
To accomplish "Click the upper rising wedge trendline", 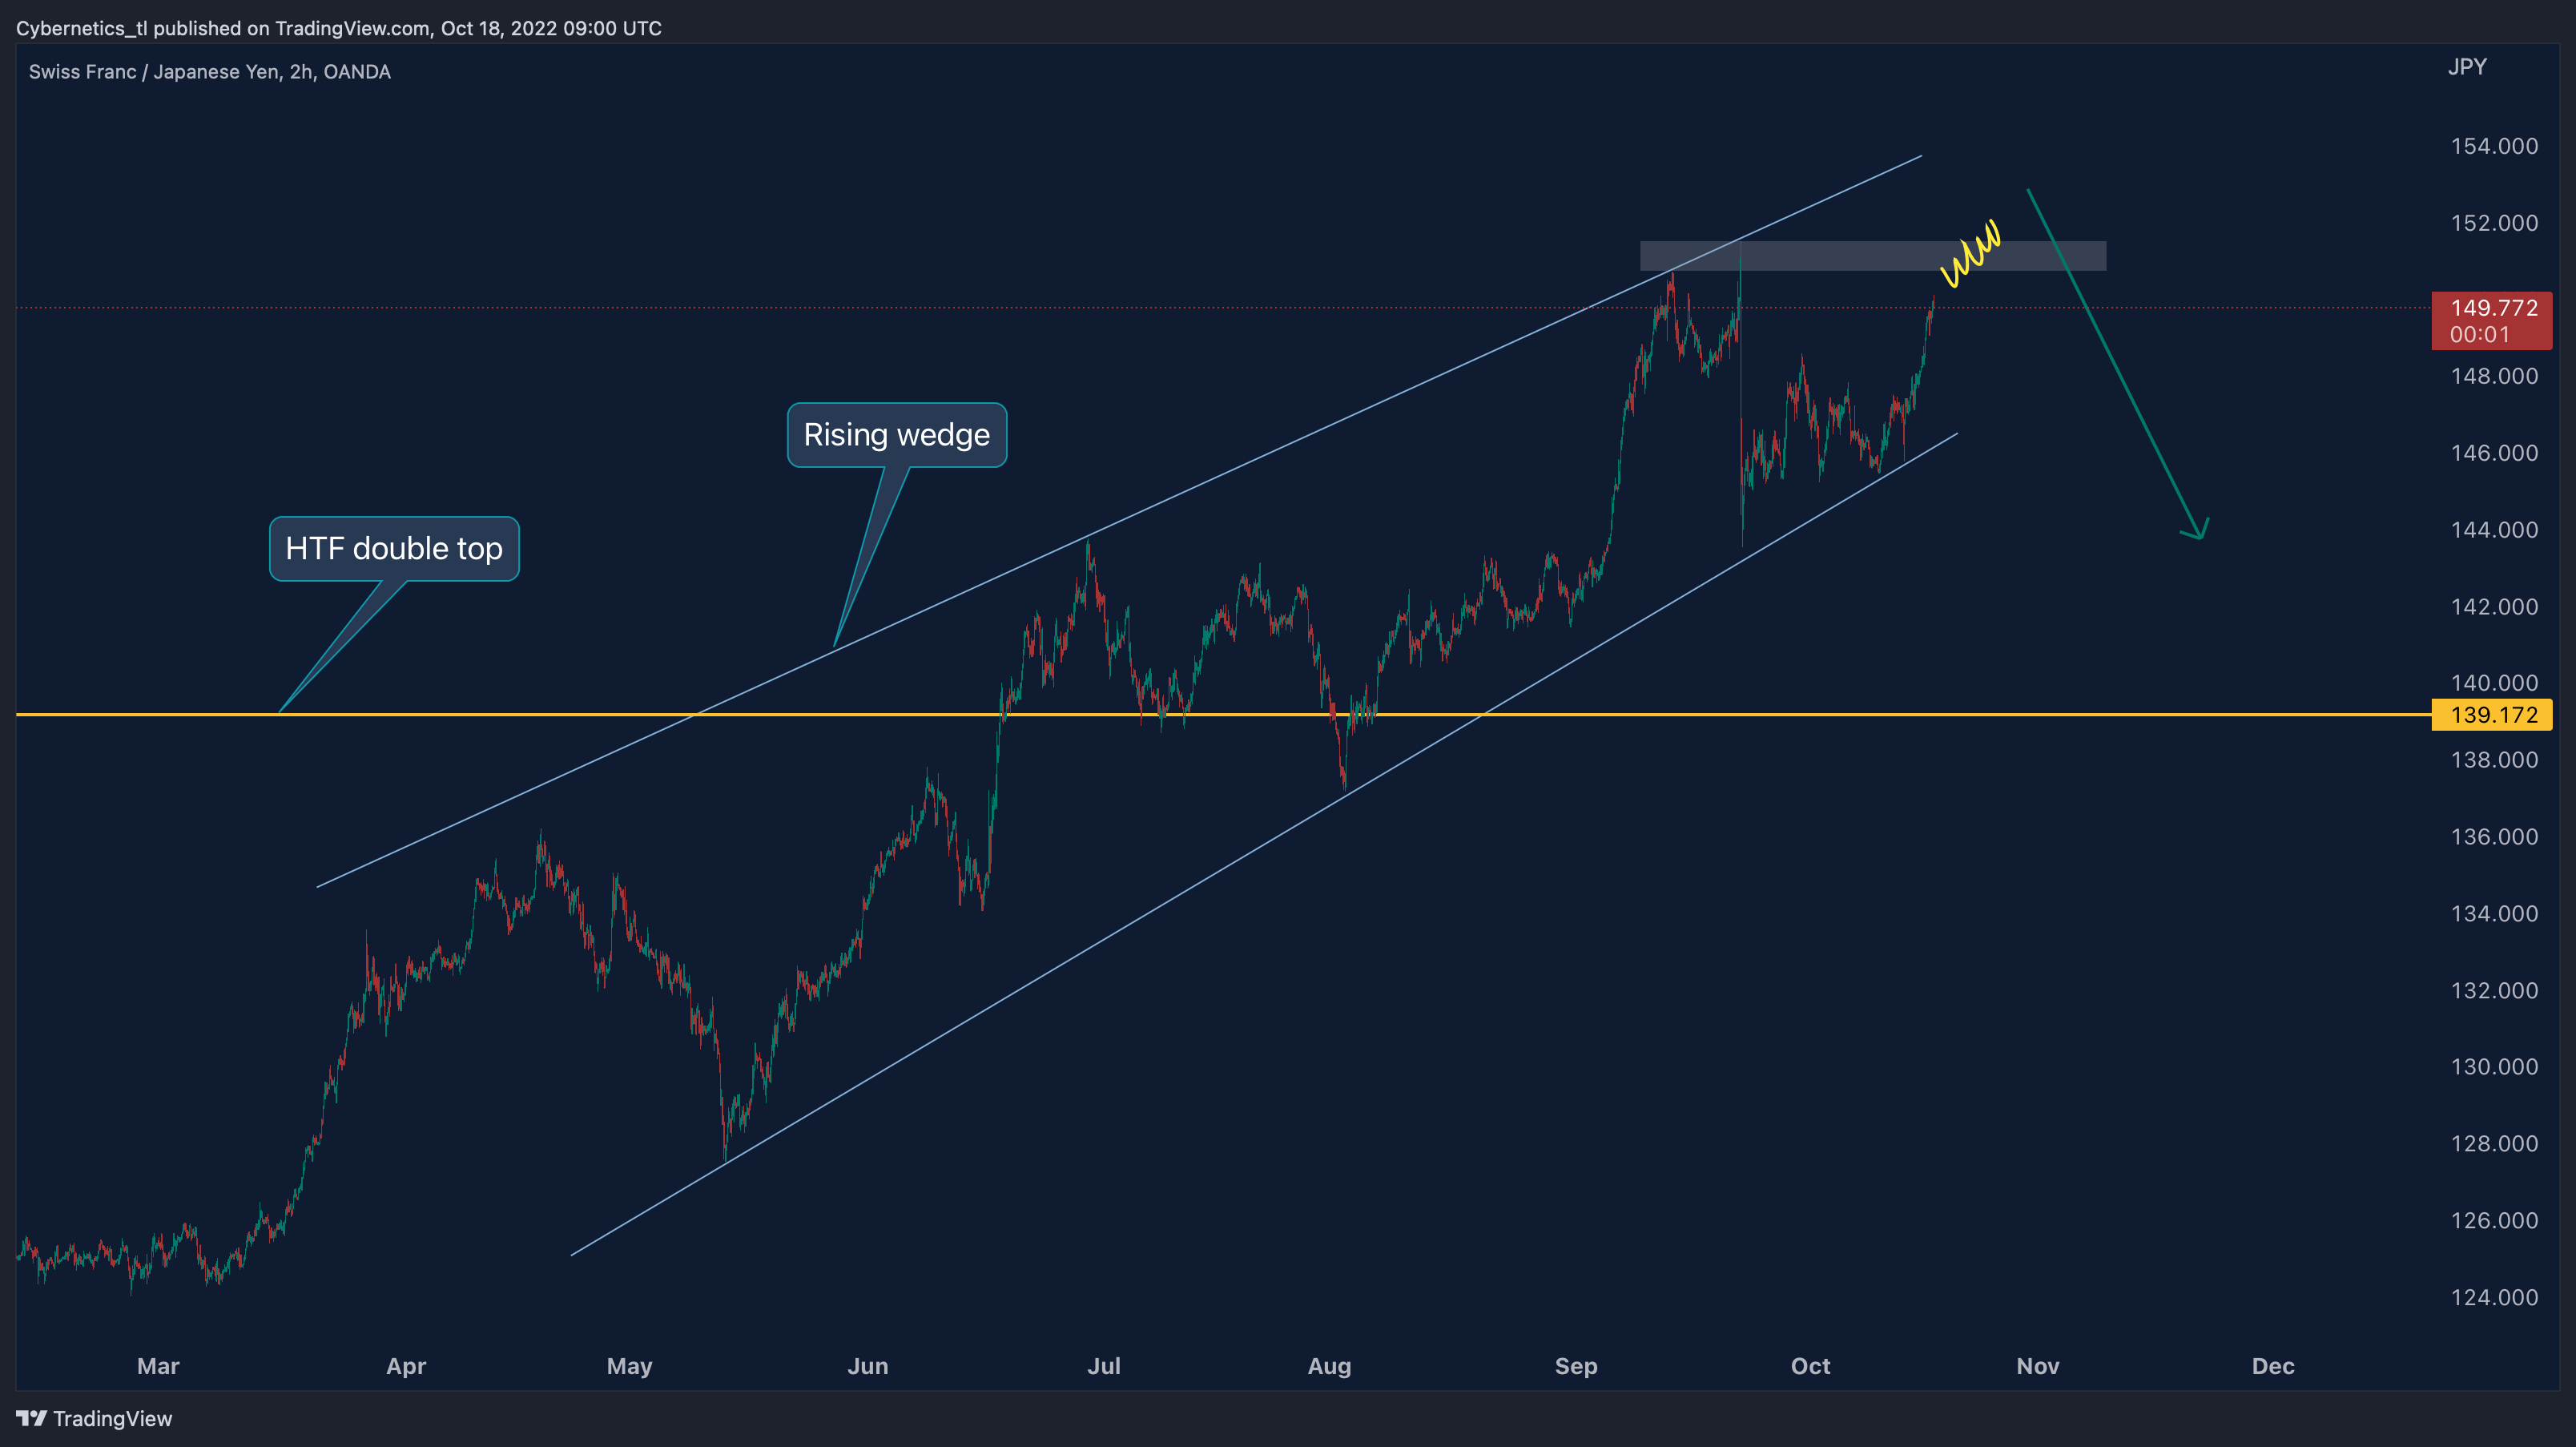I will click(x=1119, y=521).
